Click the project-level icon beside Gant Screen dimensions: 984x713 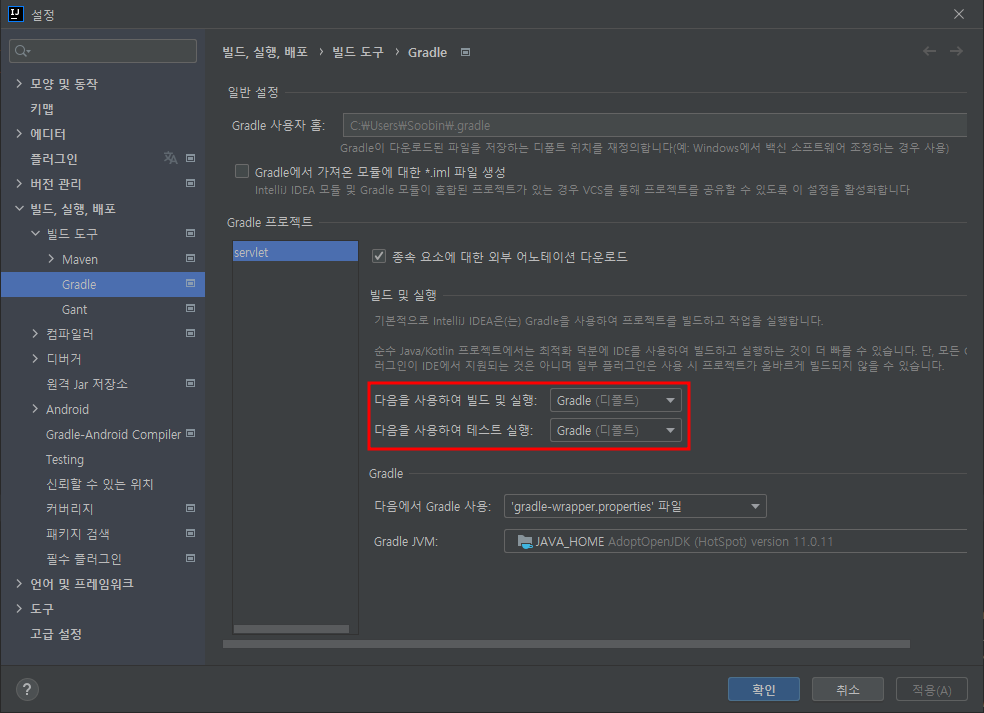click(191, 308)
